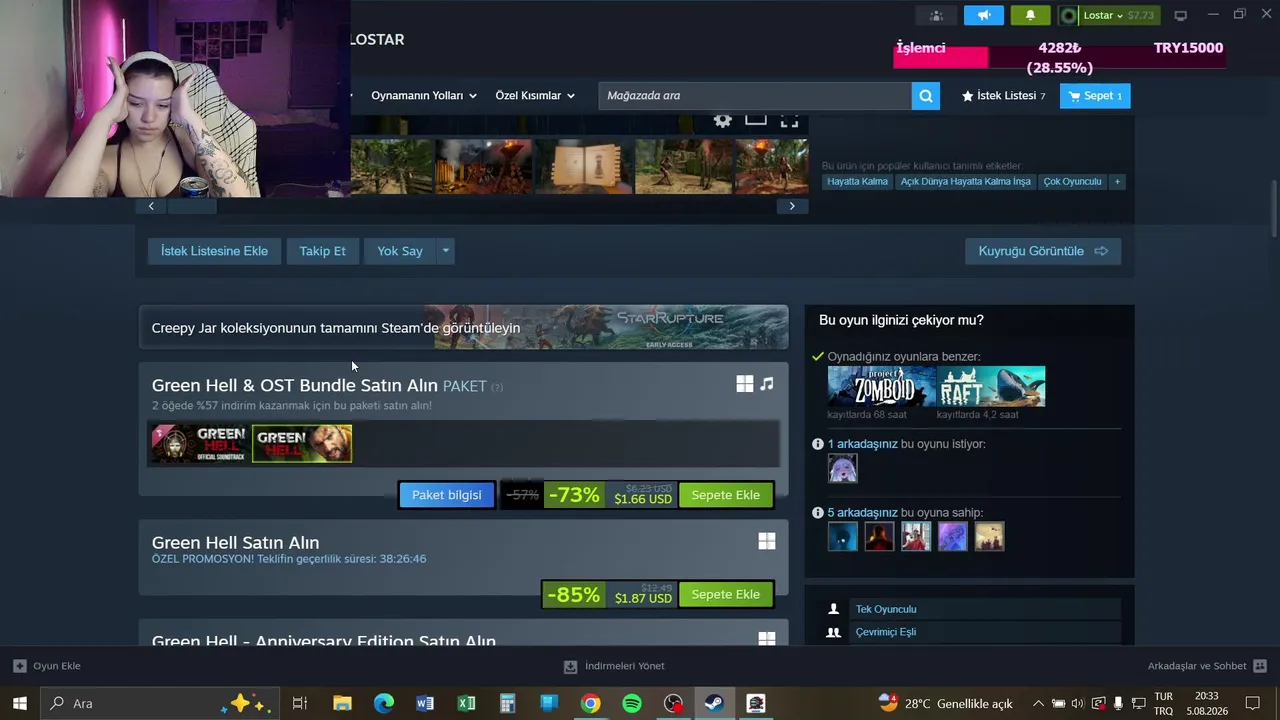Click the Çok Oyunculu tag

tap(1072, 182)
